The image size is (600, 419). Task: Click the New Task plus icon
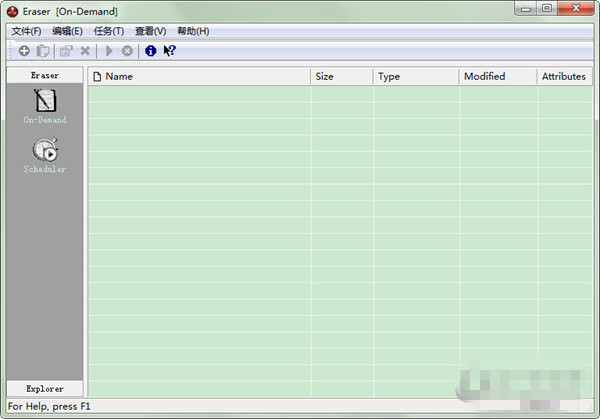(24, 50)
